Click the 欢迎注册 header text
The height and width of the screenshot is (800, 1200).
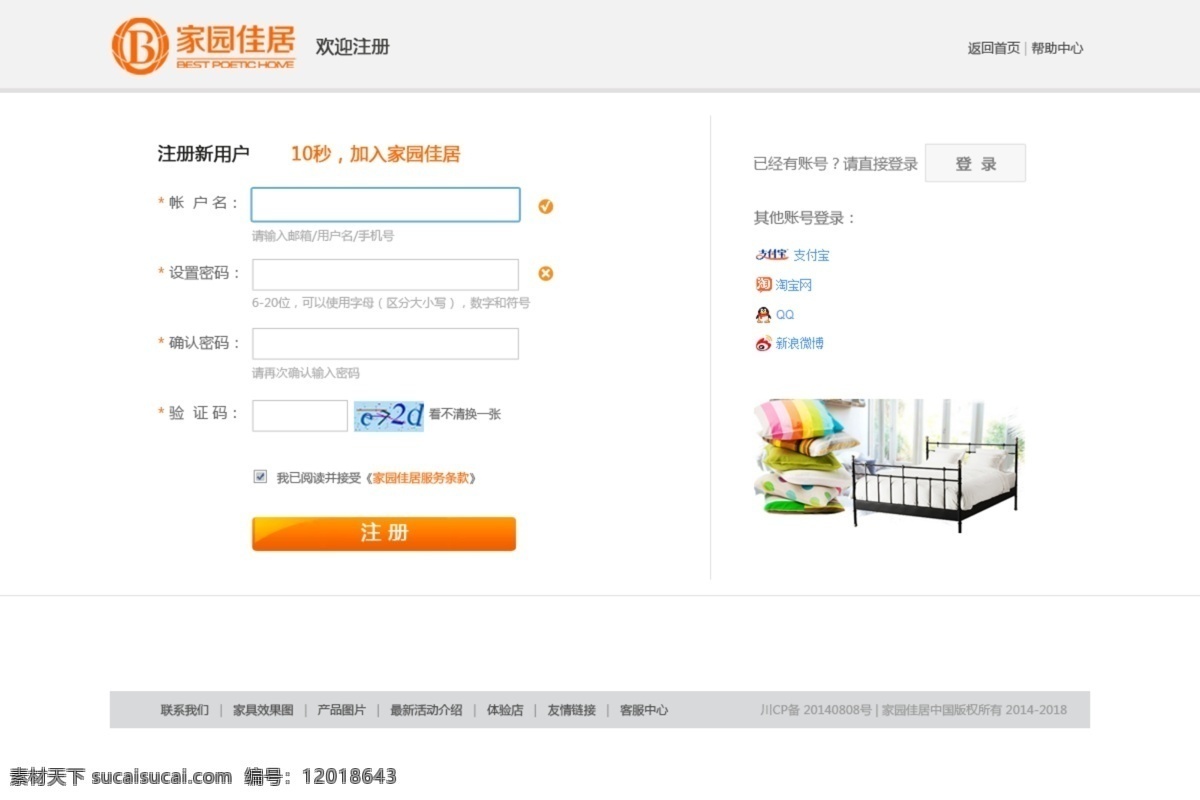point(352,47)
